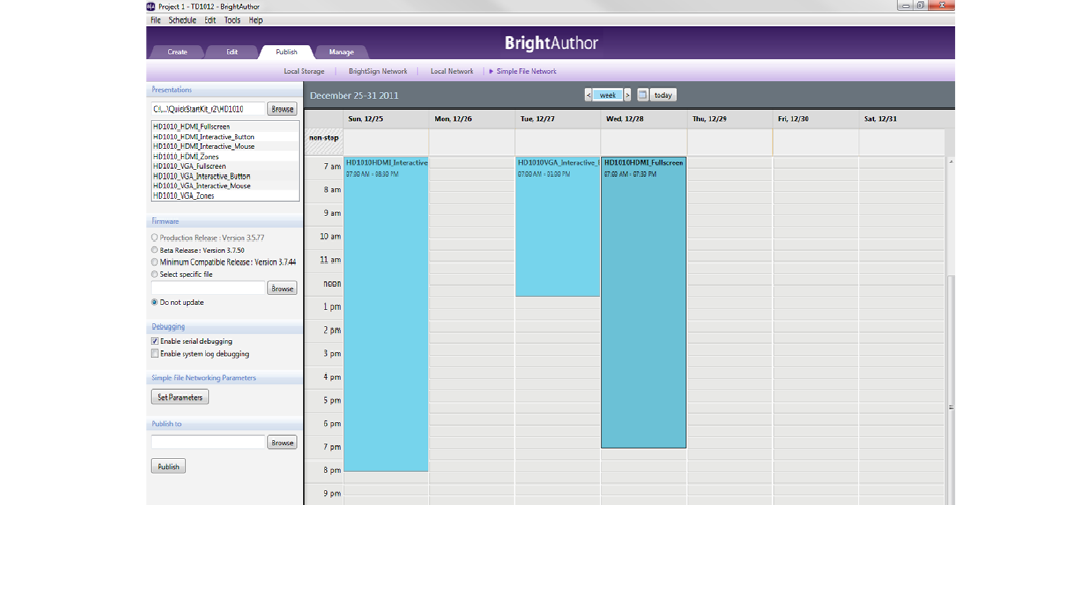Select the Sunday HD1010HDMI_Interactive schedule block
This screenshot has height=608, width=1080.
tap(386, 314)
